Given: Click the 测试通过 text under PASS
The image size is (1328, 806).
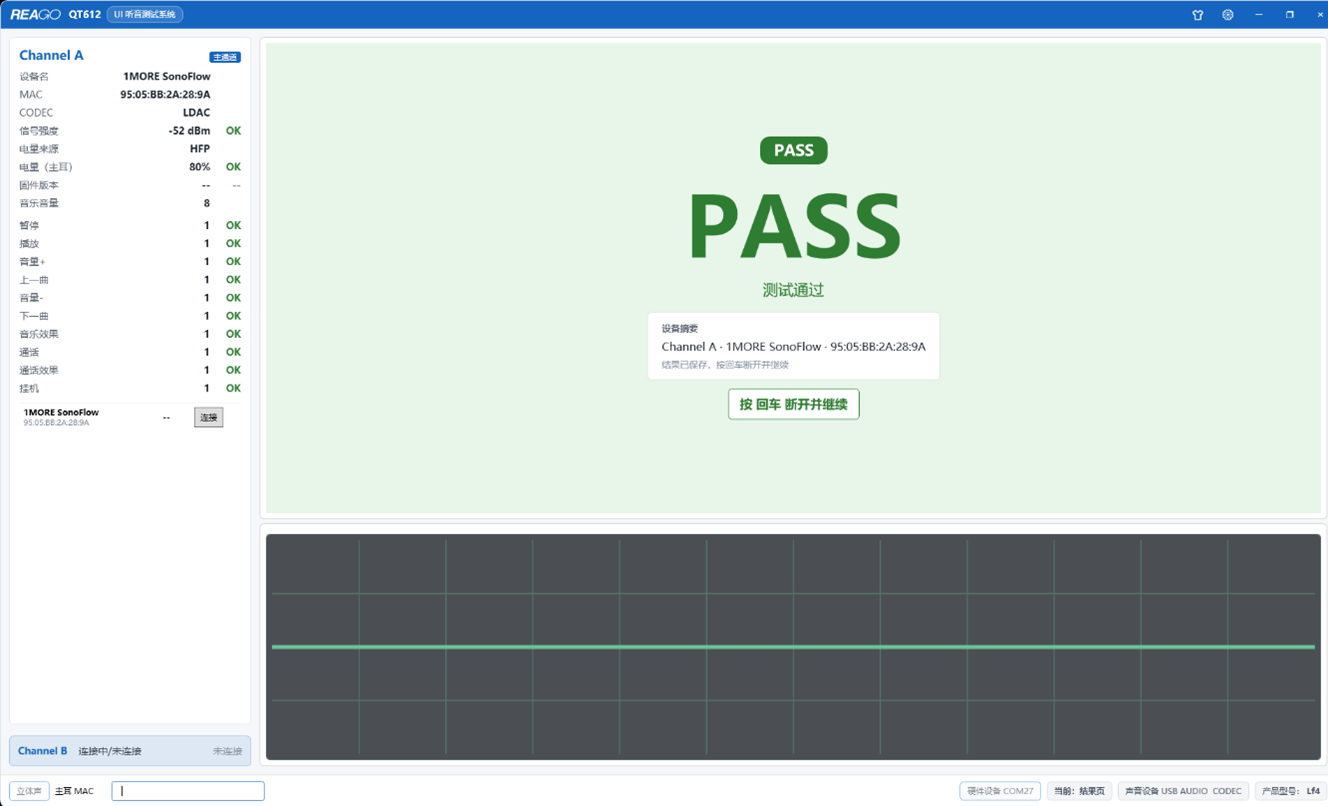Looking at the screenshot, I should pyautogui.click(x=793, y=290).
